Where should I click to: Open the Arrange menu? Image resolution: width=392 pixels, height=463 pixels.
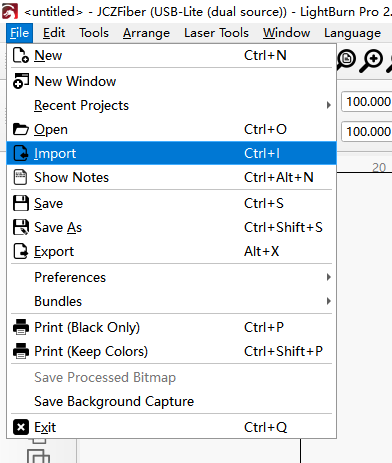tap(146, 33)
